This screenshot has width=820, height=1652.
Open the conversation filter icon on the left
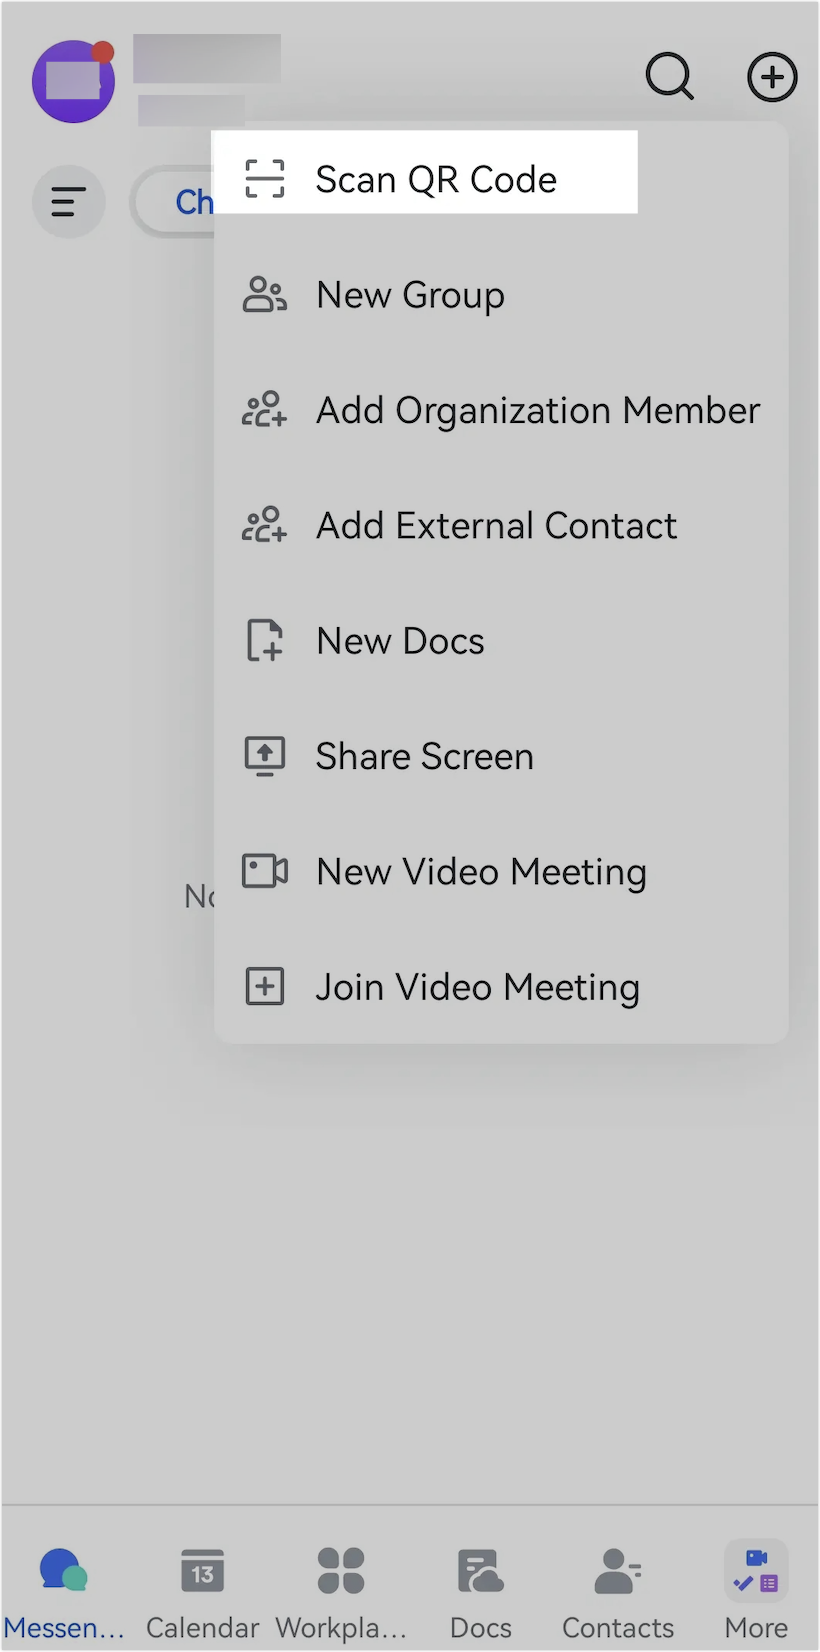pyautogui.click(x=68, y=201)
